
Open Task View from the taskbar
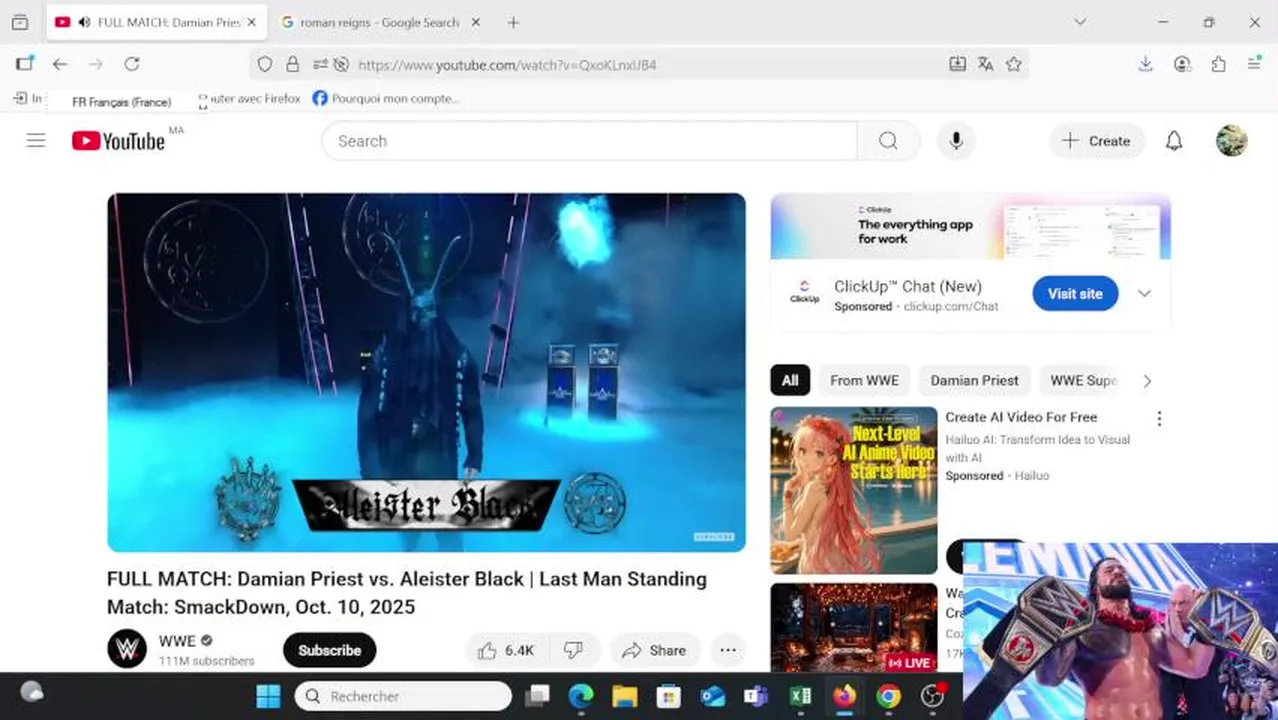538,696
